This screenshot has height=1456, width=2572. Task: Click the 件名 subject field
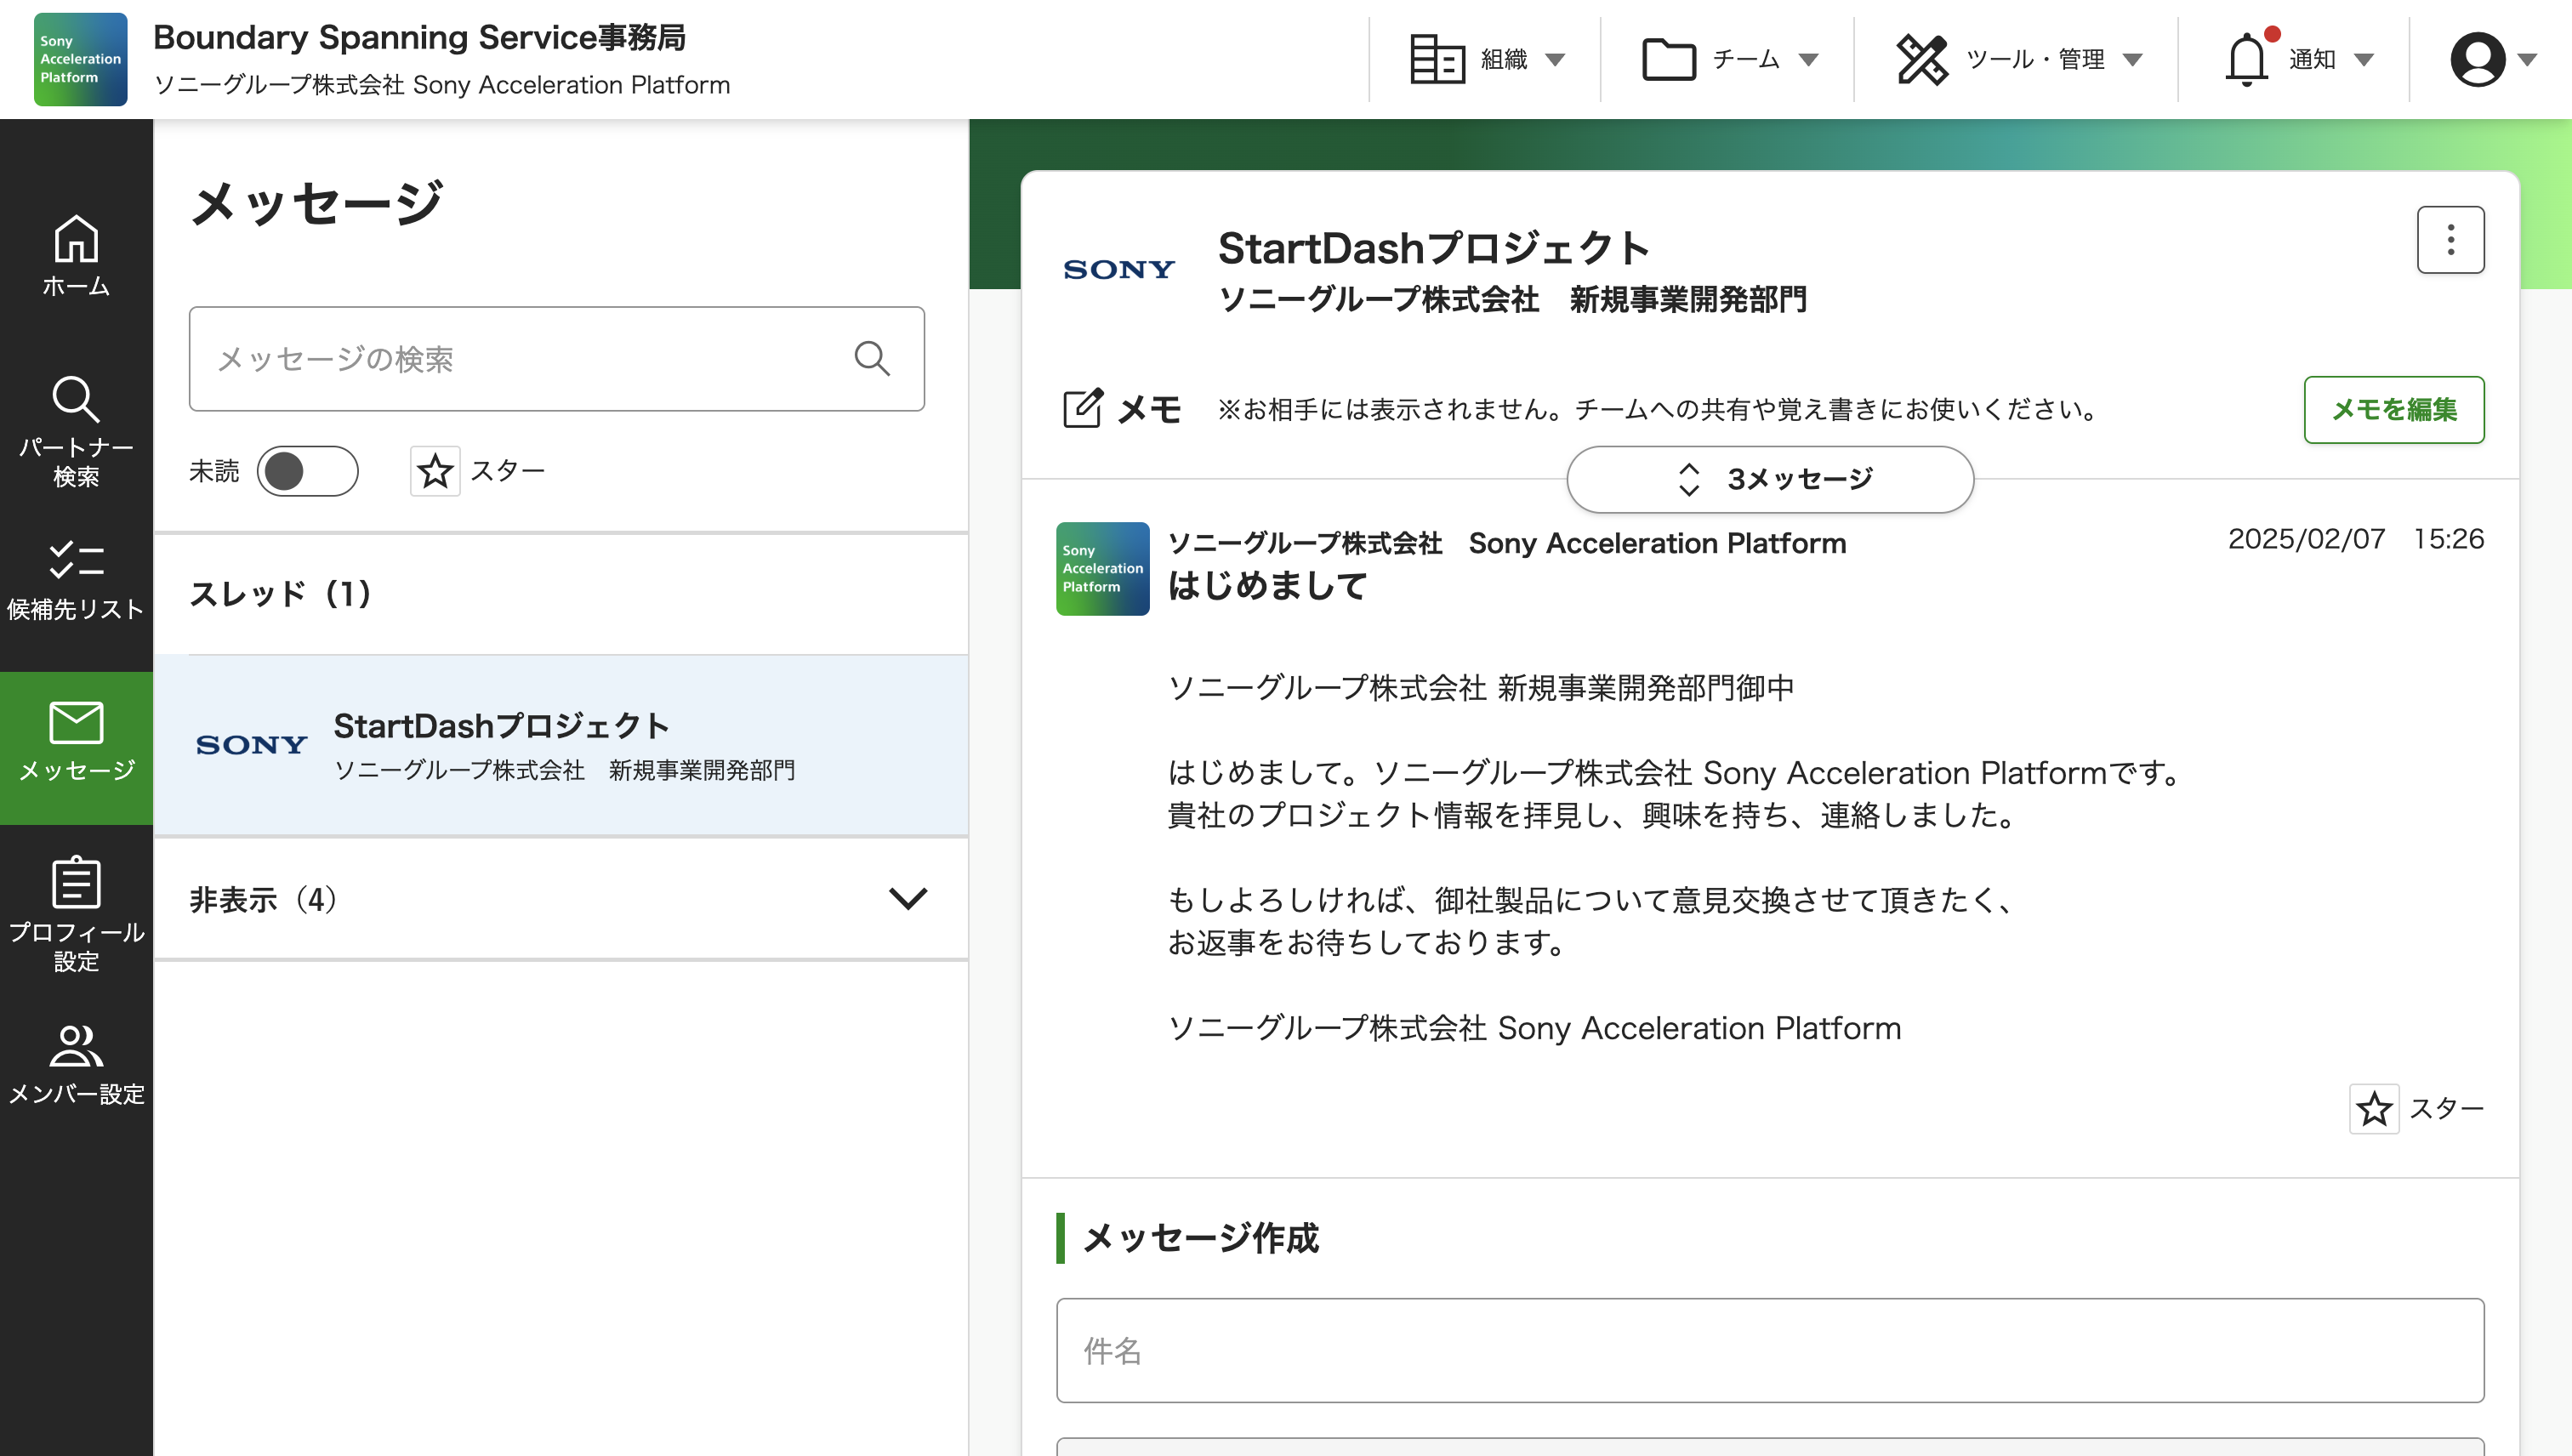pyautogui.click(x=1770, y=1350)
